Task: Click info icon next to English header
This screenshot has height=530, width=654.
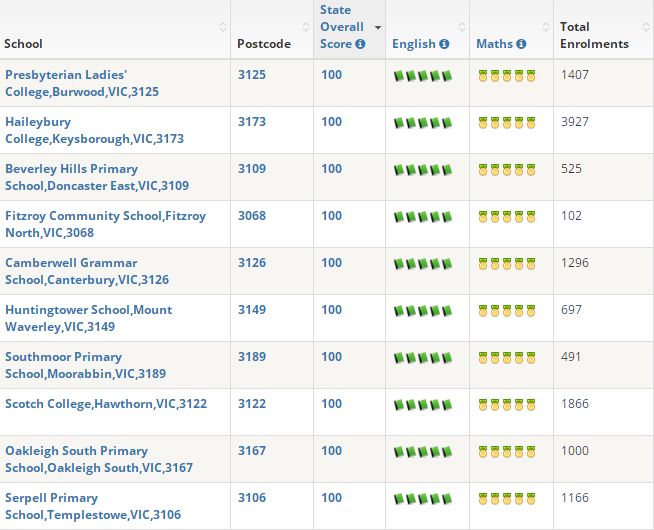Action: click(x=445, y=44)
